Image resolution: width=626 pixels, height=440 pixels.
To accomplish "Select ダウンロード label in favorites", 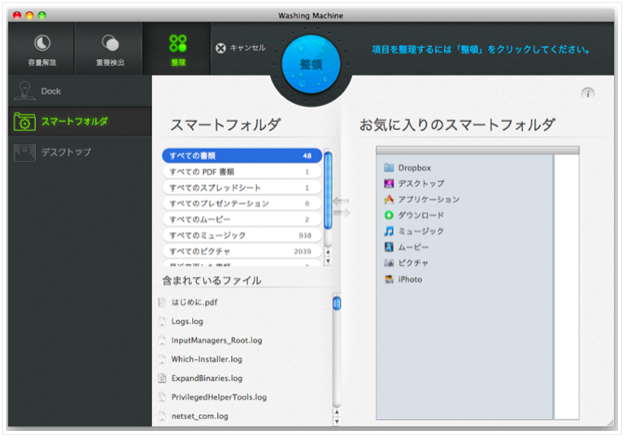I will pyautogui.click(x=421, y=216).
